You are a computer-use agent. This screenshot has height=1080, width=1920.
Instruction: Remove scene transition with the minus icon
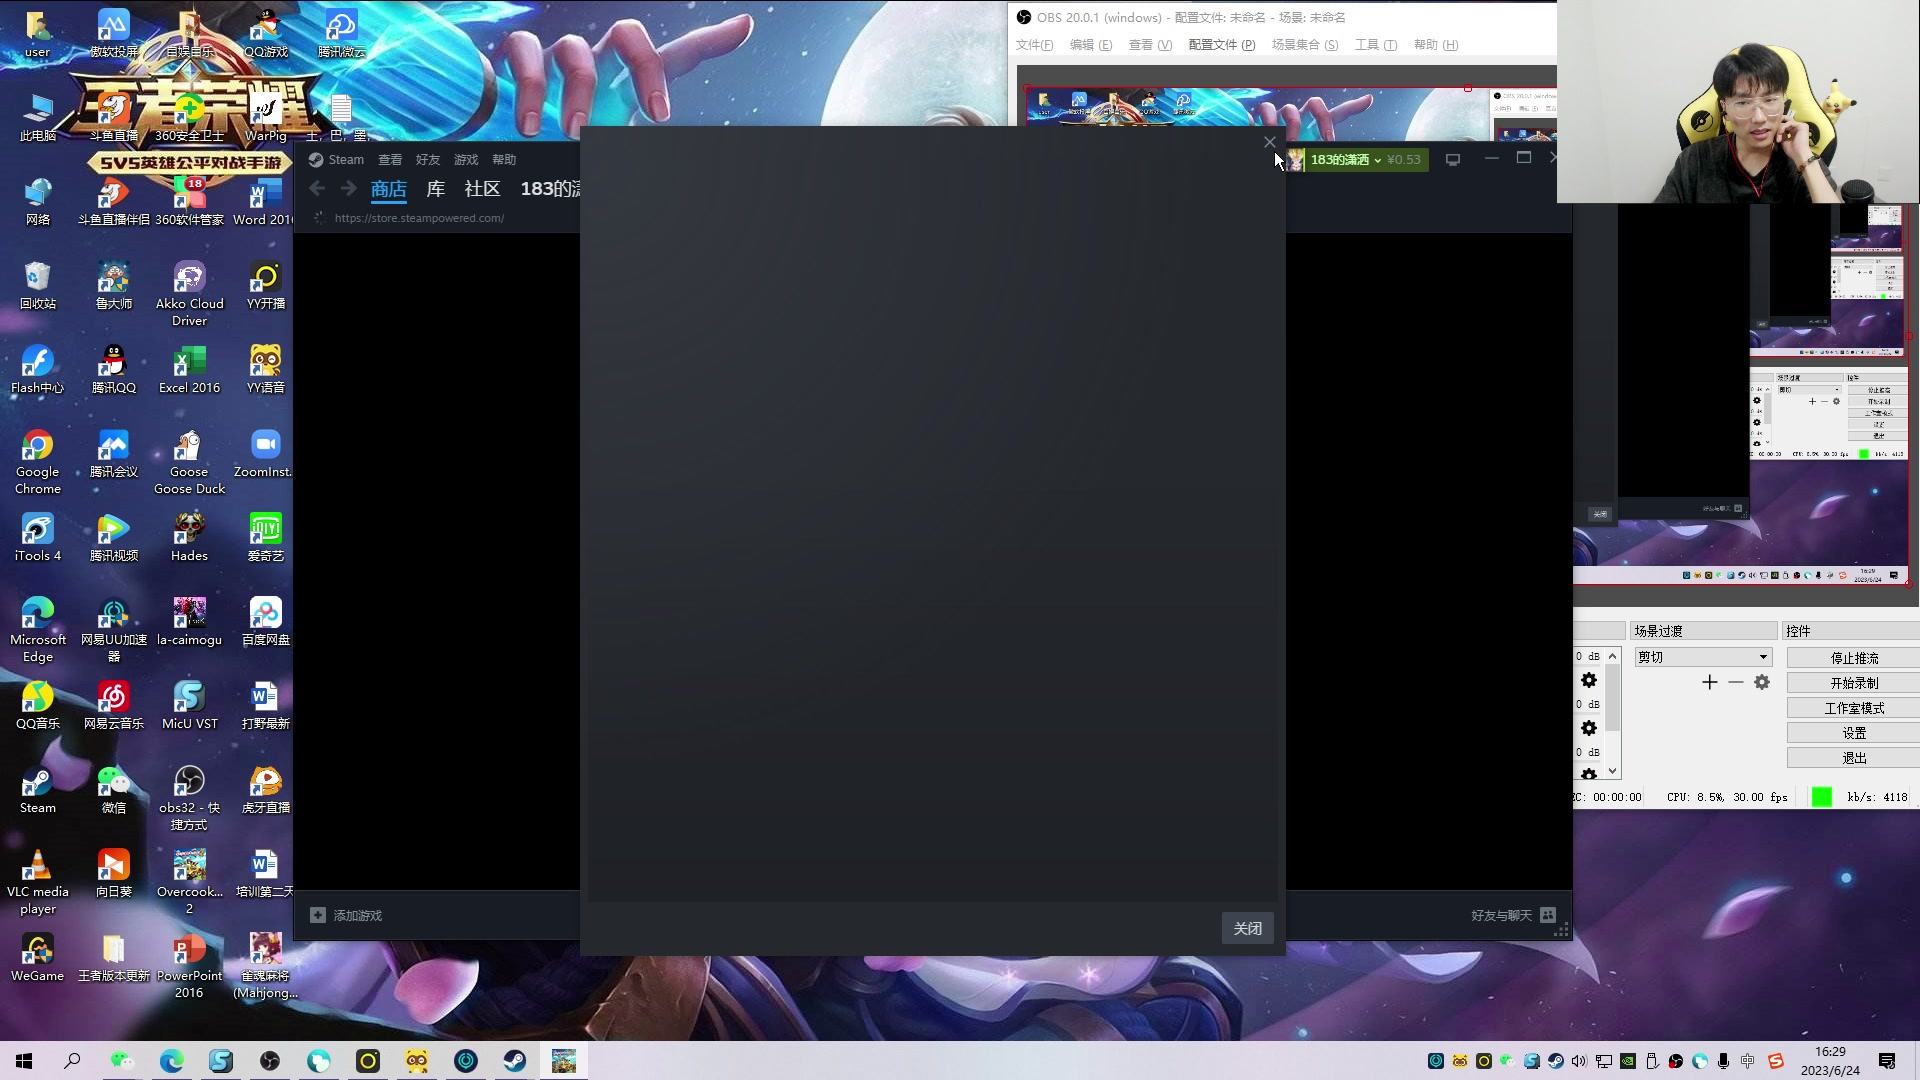(x=1735, y=682)
